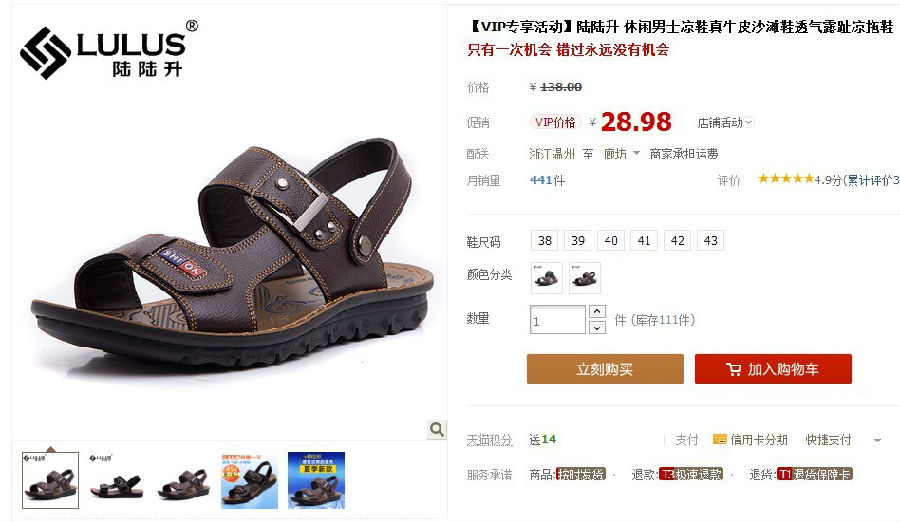
Task: Click the quantity input field
Action: (x=557, y=319)
